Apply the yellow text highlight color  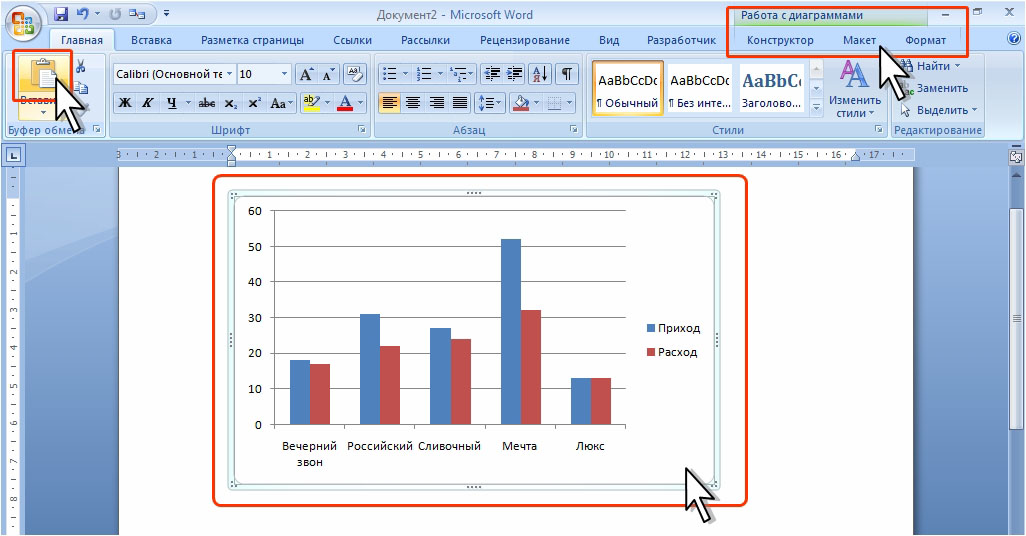click(x=311, y=103)
